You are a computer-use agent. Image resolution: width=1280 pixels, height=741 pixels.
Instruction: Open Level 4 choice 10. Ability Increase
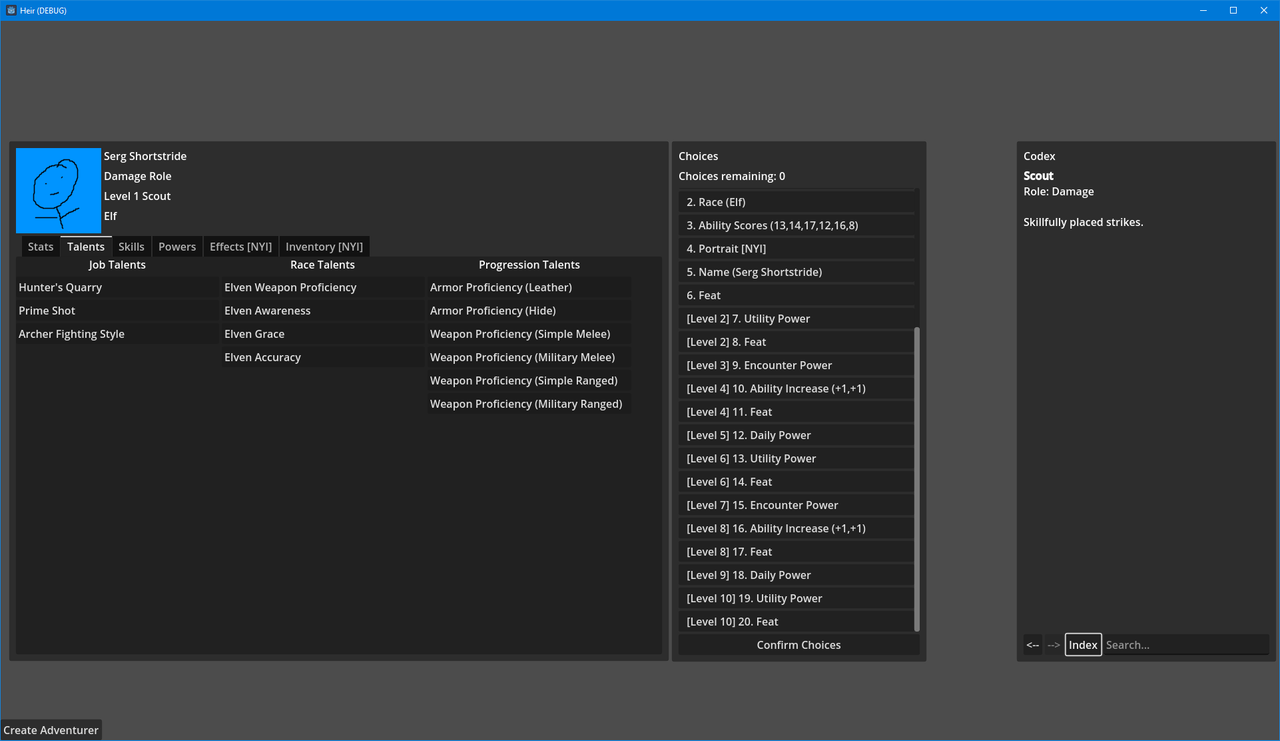coord(796,389)
